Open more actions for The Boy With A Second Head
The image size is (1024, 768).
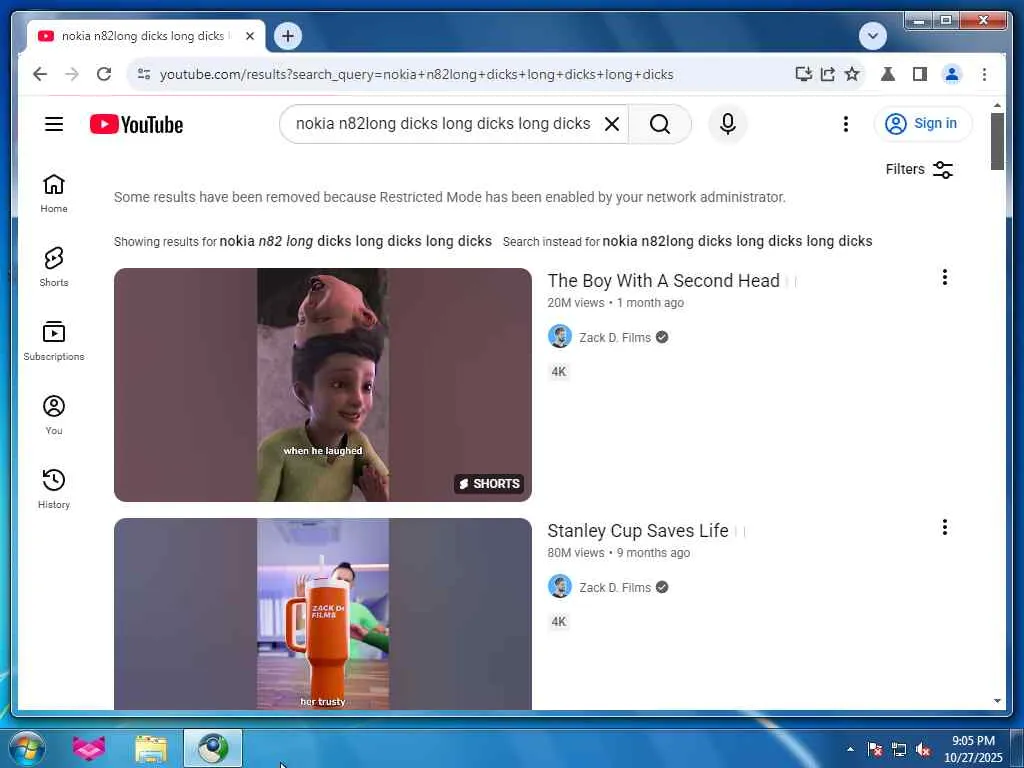[x=944, y=278]
